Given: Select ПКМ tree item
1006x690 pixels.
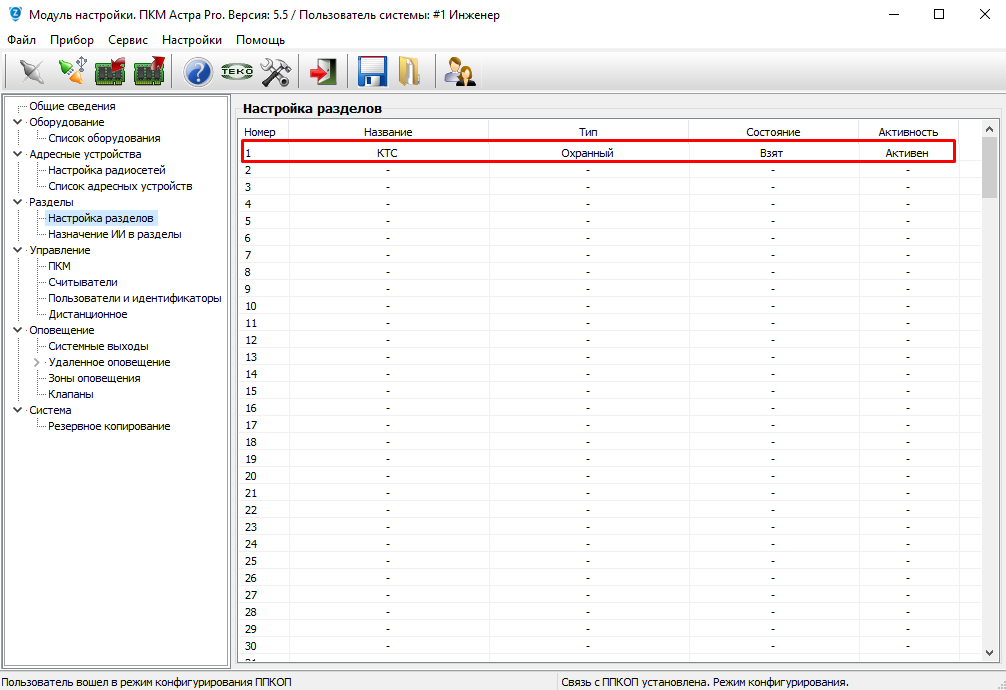Looking at the screenshot, I should (59, 266).
